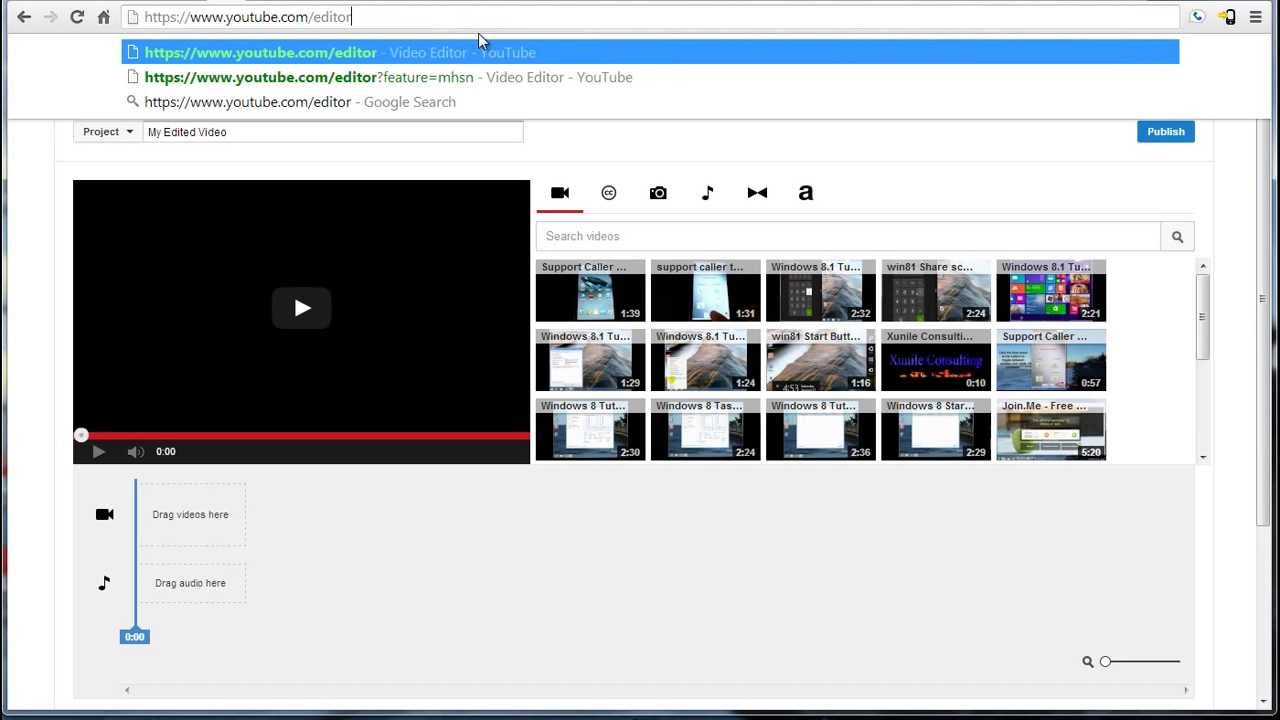
Task: Select Windows 8 Tut... thumbnail lasting 2:30
Action: pos(590,430)
